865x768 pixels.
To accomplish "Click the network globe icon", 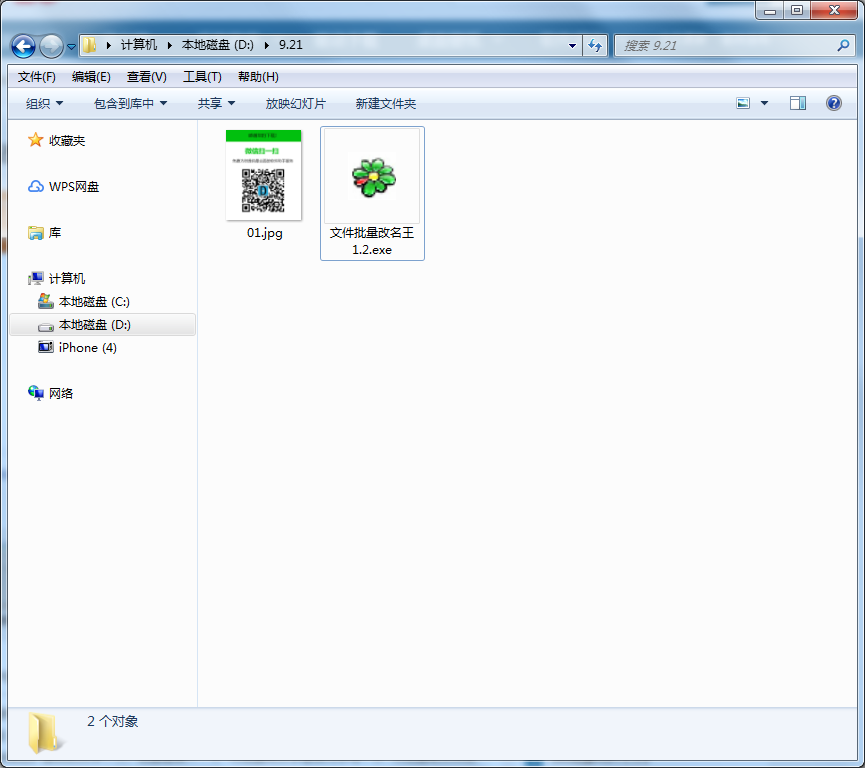I will pyautogui.click(x=36, y=393).
